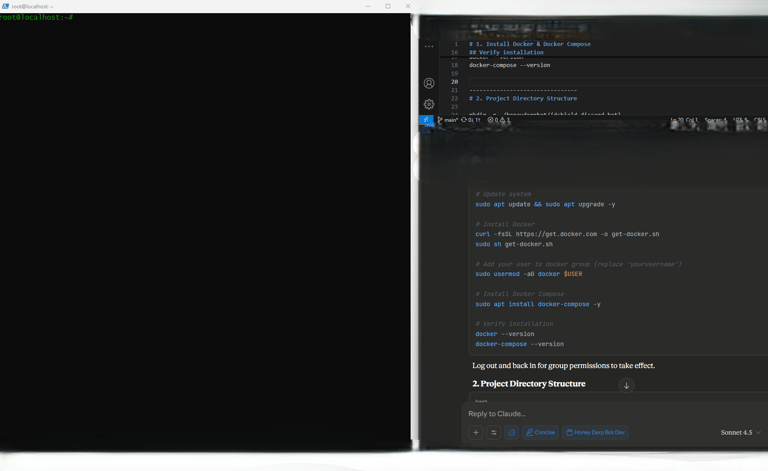The width and height of the screenshot is (768, 471).
Task: Click the '2. Project Directory Structure' heading
Action: (528, 383)
